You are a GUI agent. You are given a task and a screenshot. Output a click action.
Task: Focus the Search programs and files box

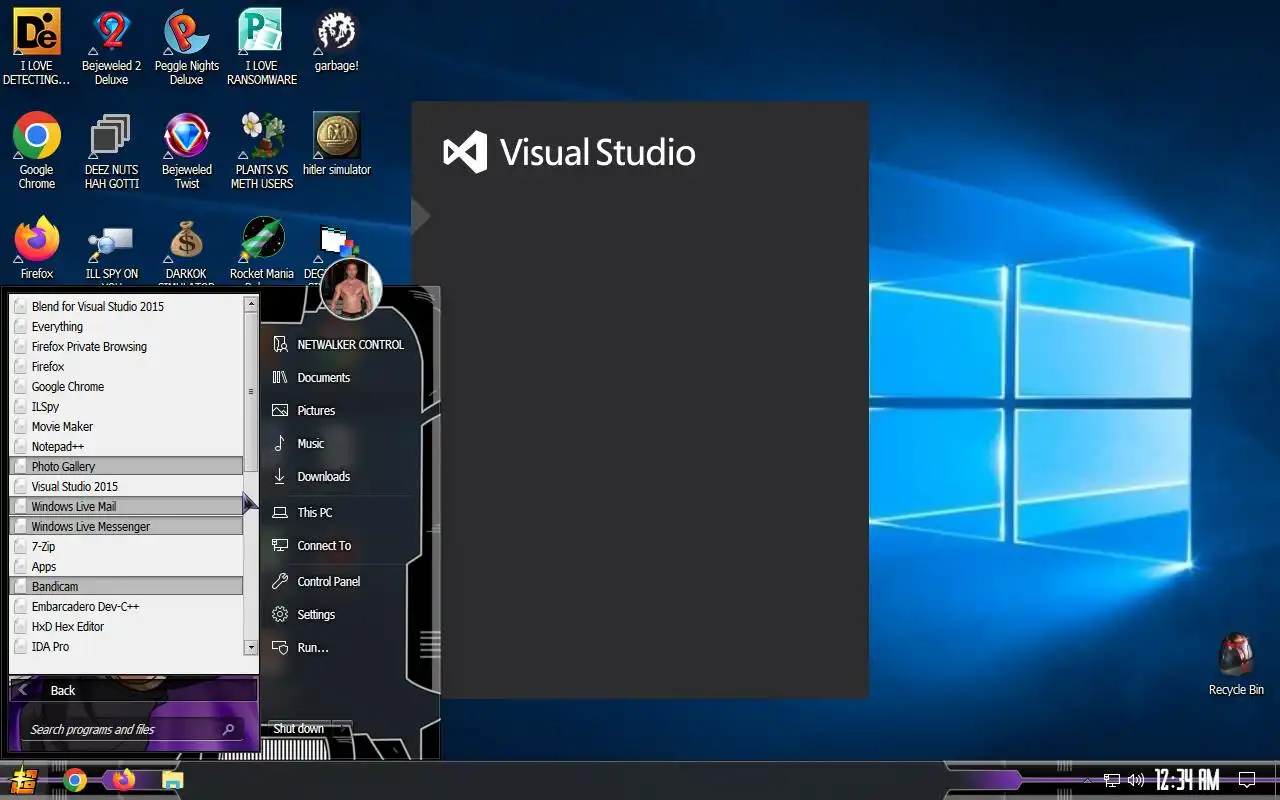[131, 729]
